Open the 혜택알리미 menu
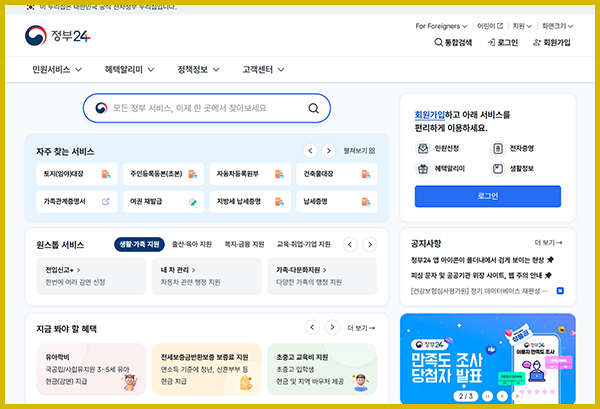 click(129, 69)
